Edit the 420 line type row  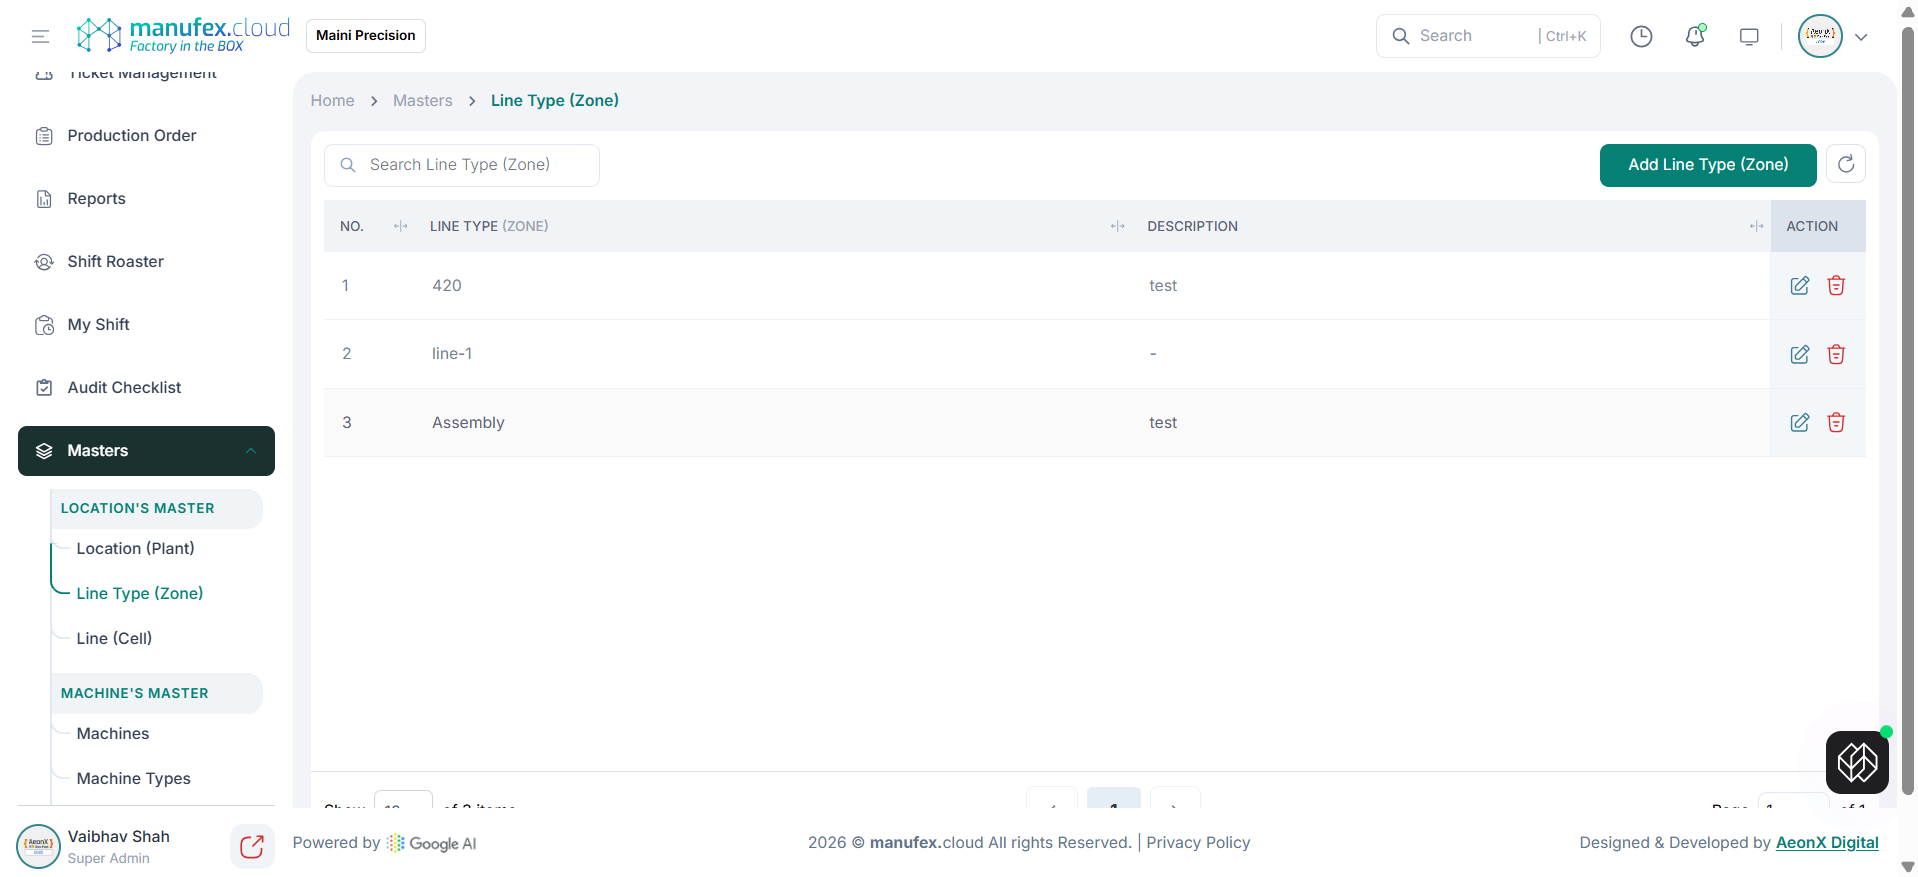[x=1799, y=286]
